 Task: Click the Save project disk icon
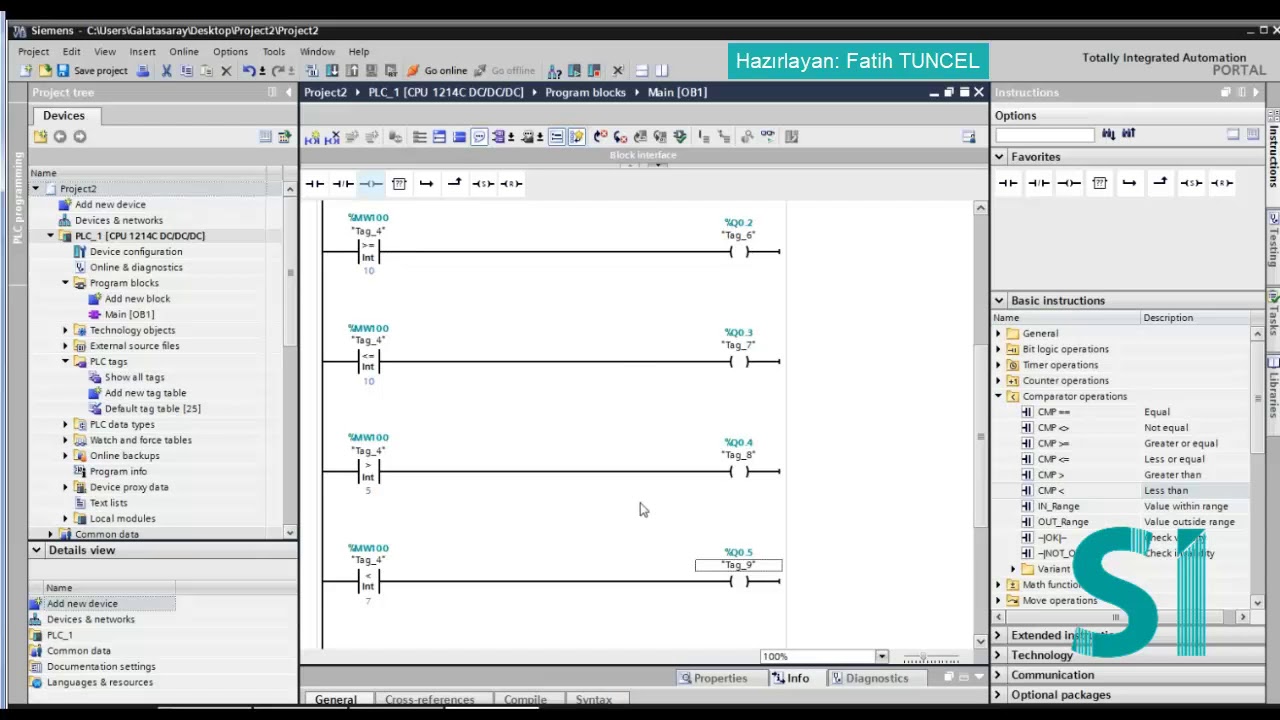click(62, 71)
